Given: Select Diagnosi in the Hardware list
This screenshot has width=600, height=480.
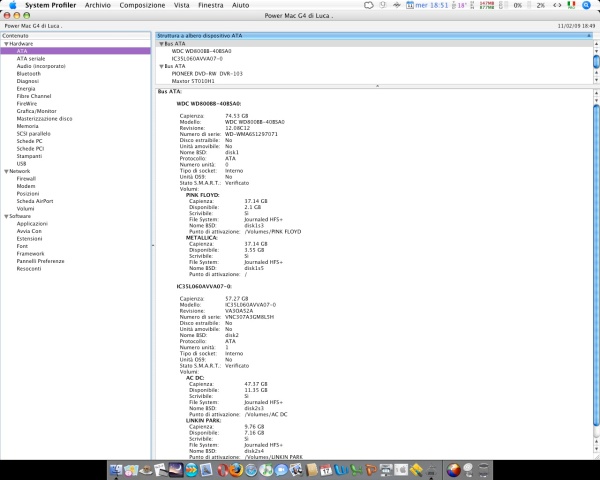Looking at the screenshot, I should tap(28, 81).
